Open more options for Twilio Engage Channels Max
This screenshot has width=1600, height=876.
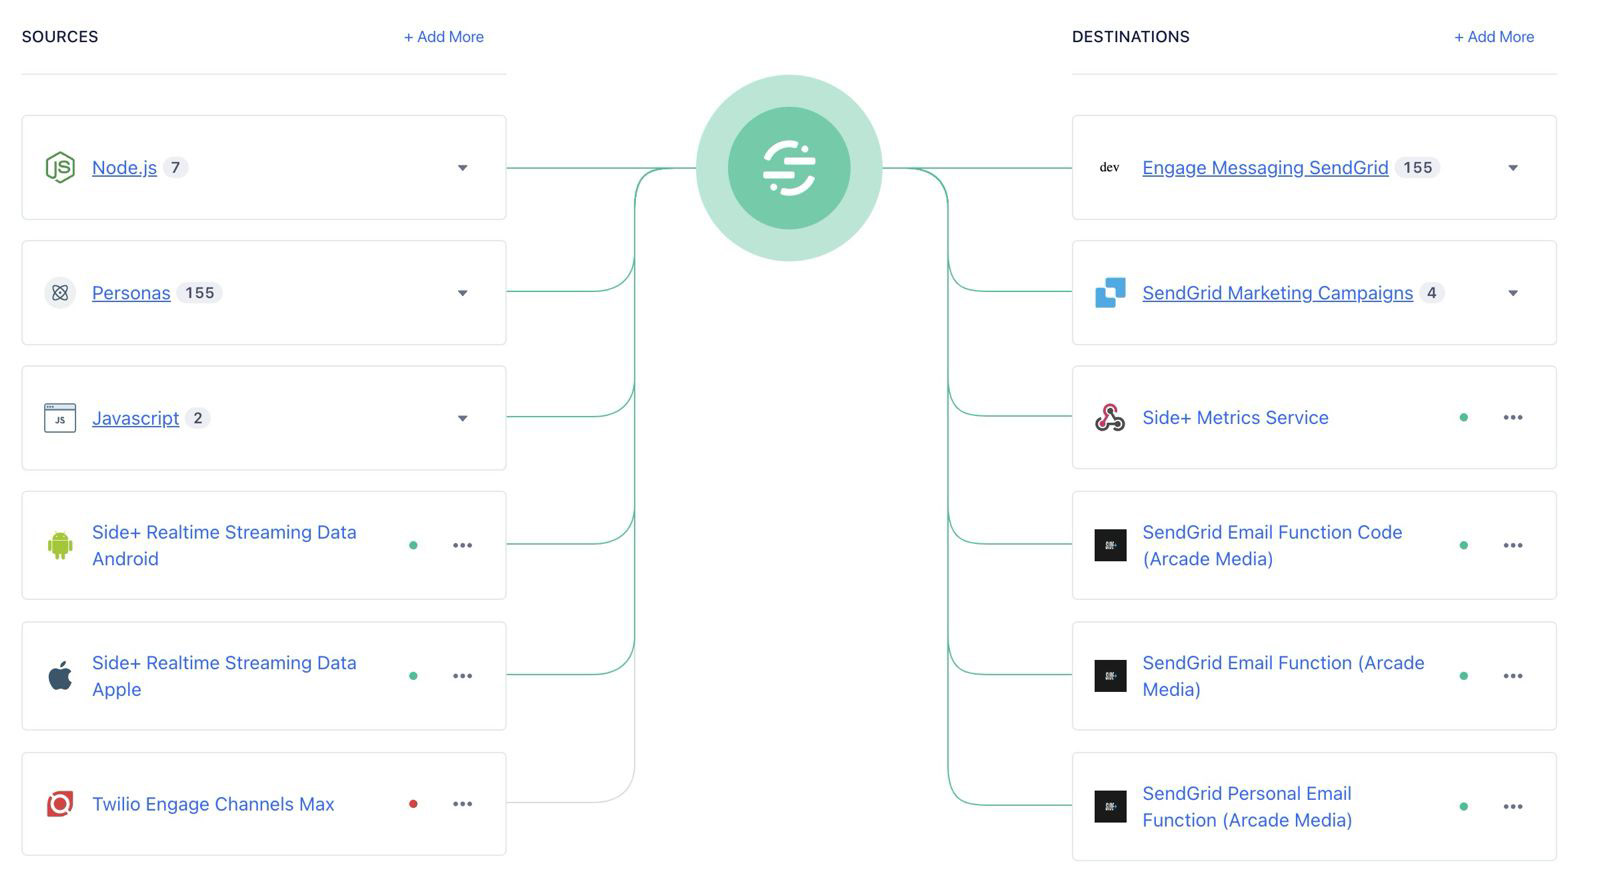click(462, 804)
